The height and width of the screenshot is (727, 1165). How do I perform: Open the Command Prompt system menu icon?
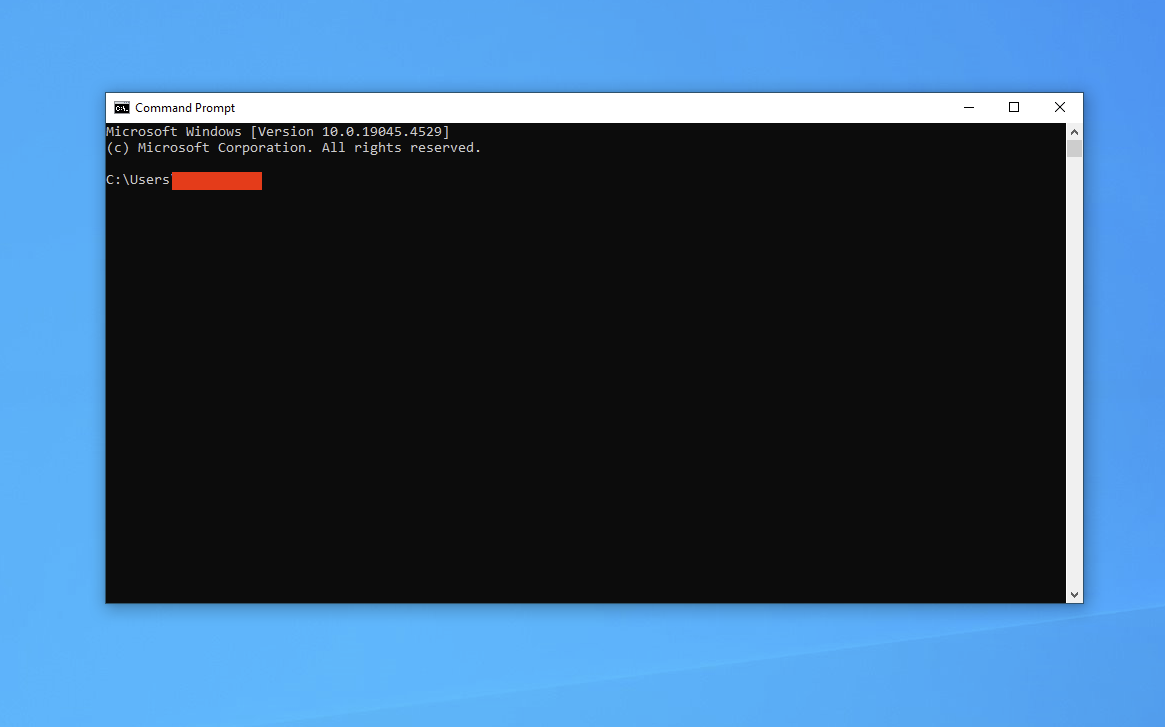121,108
